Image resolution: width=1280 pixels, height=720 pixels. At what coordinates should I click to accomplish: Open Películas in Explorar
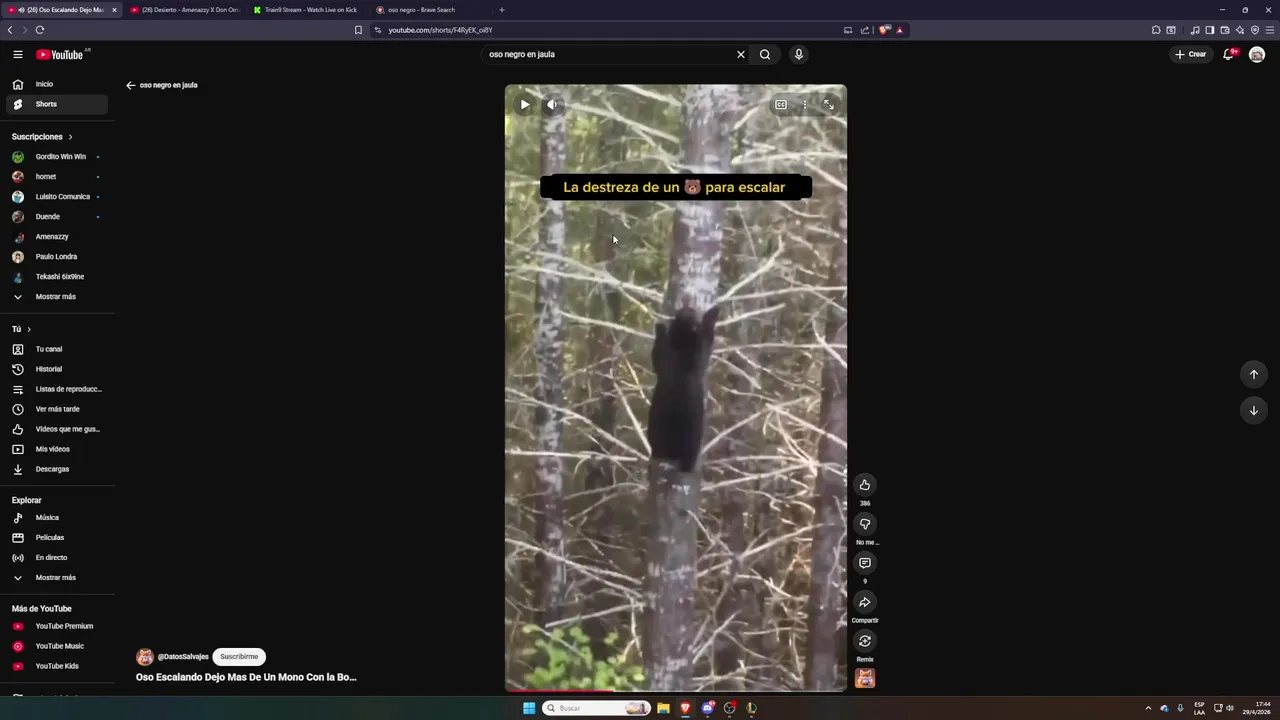tap(56, 538)
